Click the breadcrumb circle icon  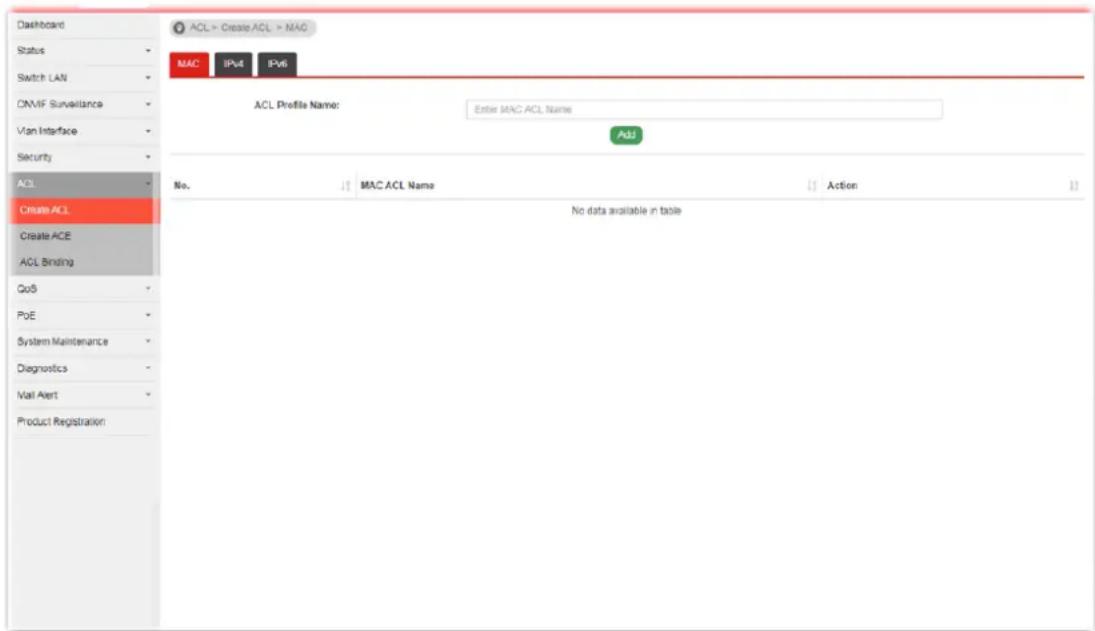(x=179, y=27)
